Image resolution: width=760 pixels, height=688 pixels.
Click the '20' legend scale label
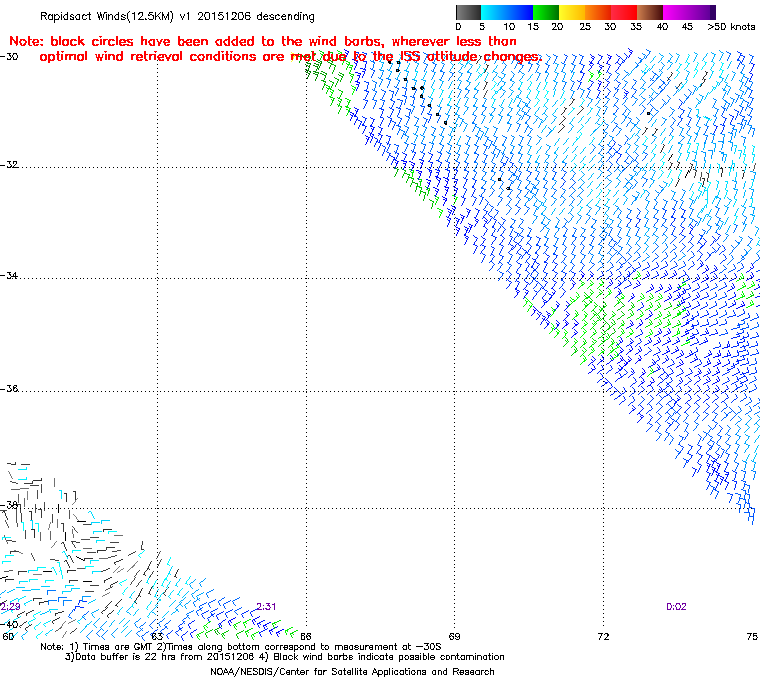coord(557,27)
